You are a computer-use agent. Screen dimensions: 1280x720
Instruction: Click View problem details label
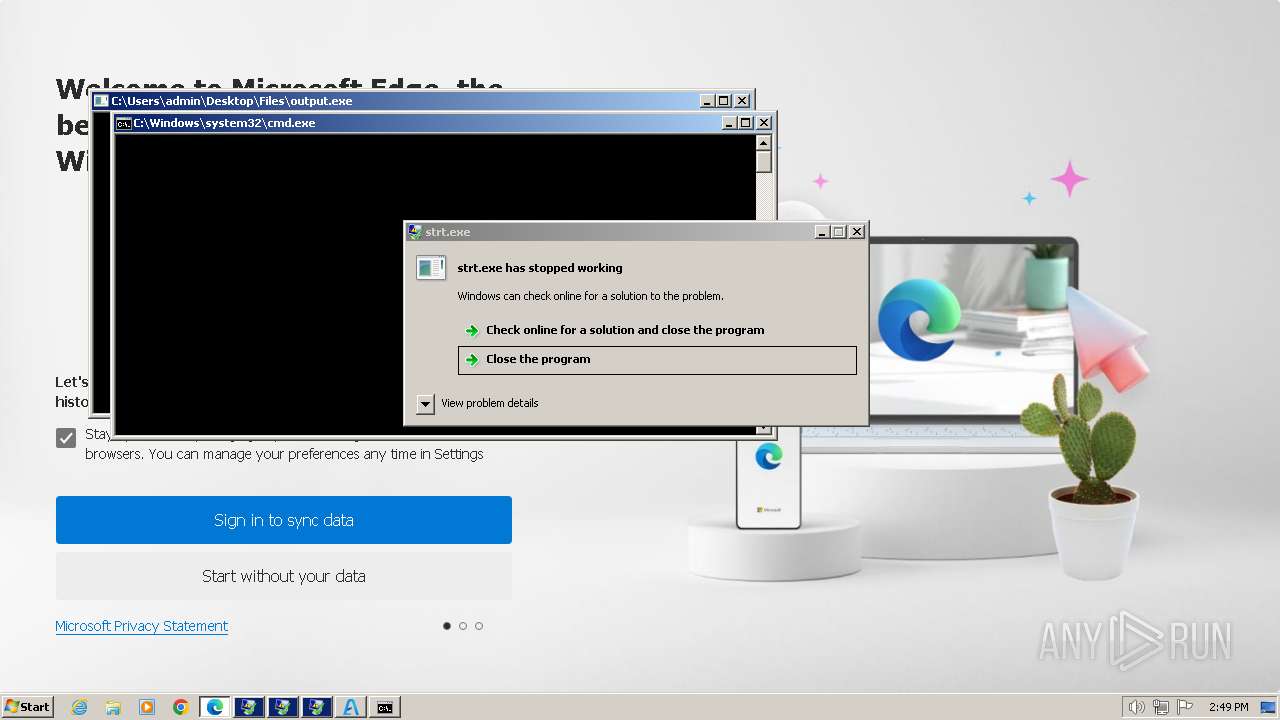point(490,403)
